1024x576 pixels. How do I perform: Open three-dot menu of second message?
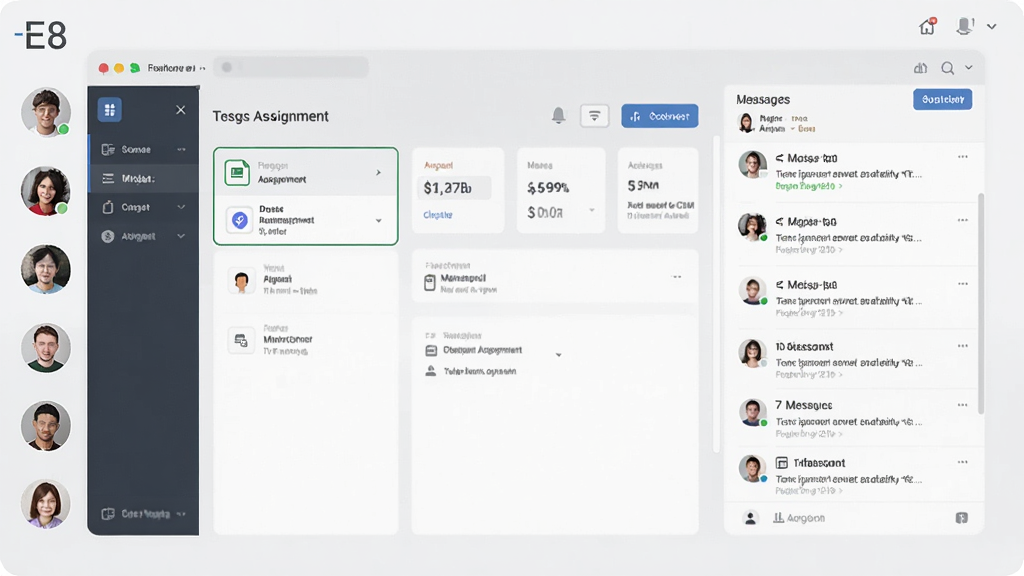963,220
